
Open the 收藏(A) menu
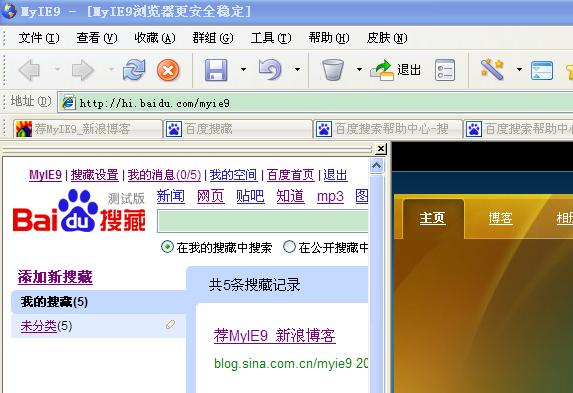coord(155,38)
